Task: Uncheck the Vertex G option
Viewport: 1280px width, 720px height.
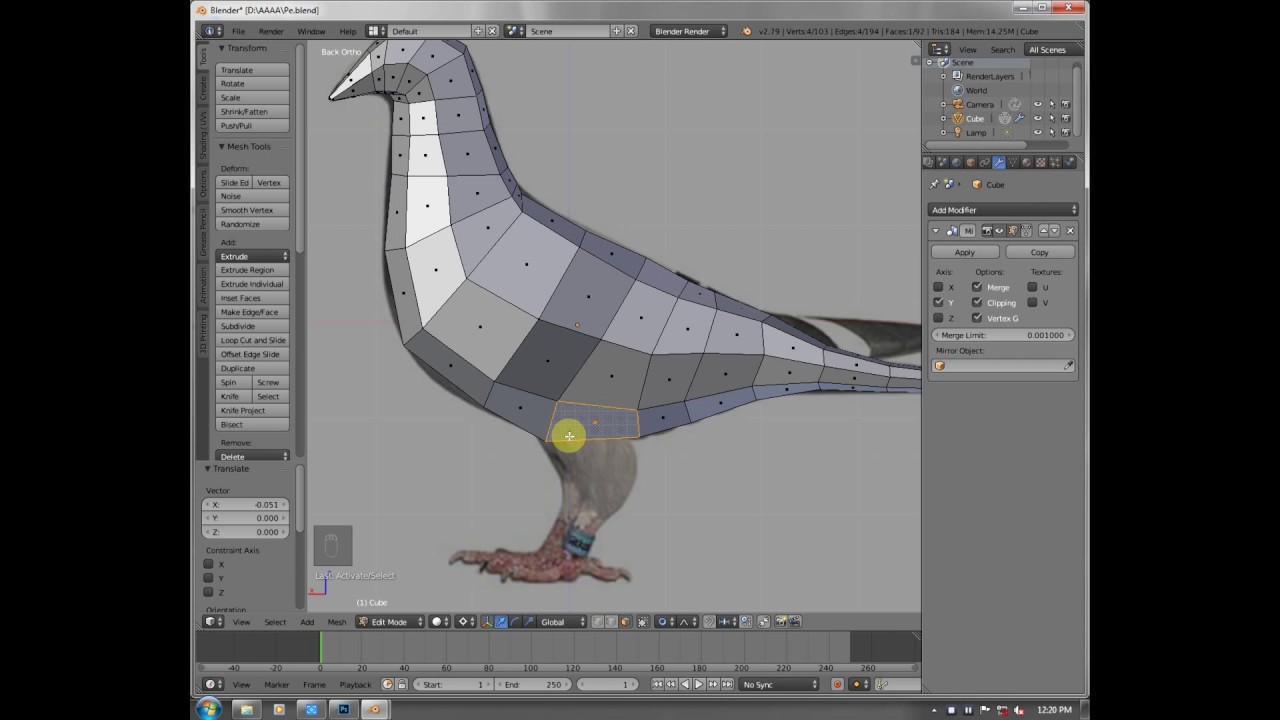Action: [977, 318]
